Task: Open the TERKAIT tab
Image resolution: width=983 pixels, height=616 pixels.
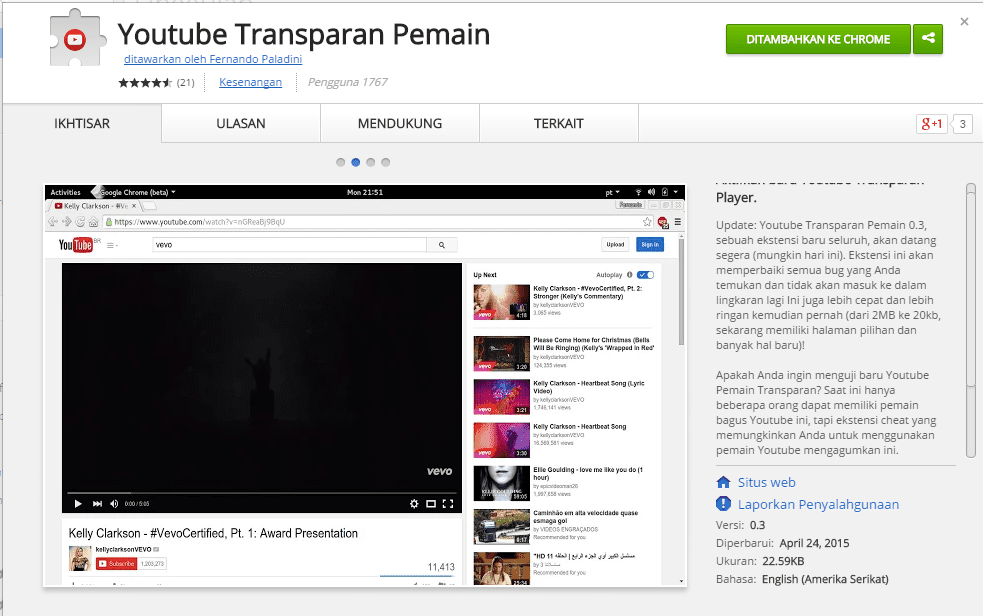Action: (x=558, y=122)
